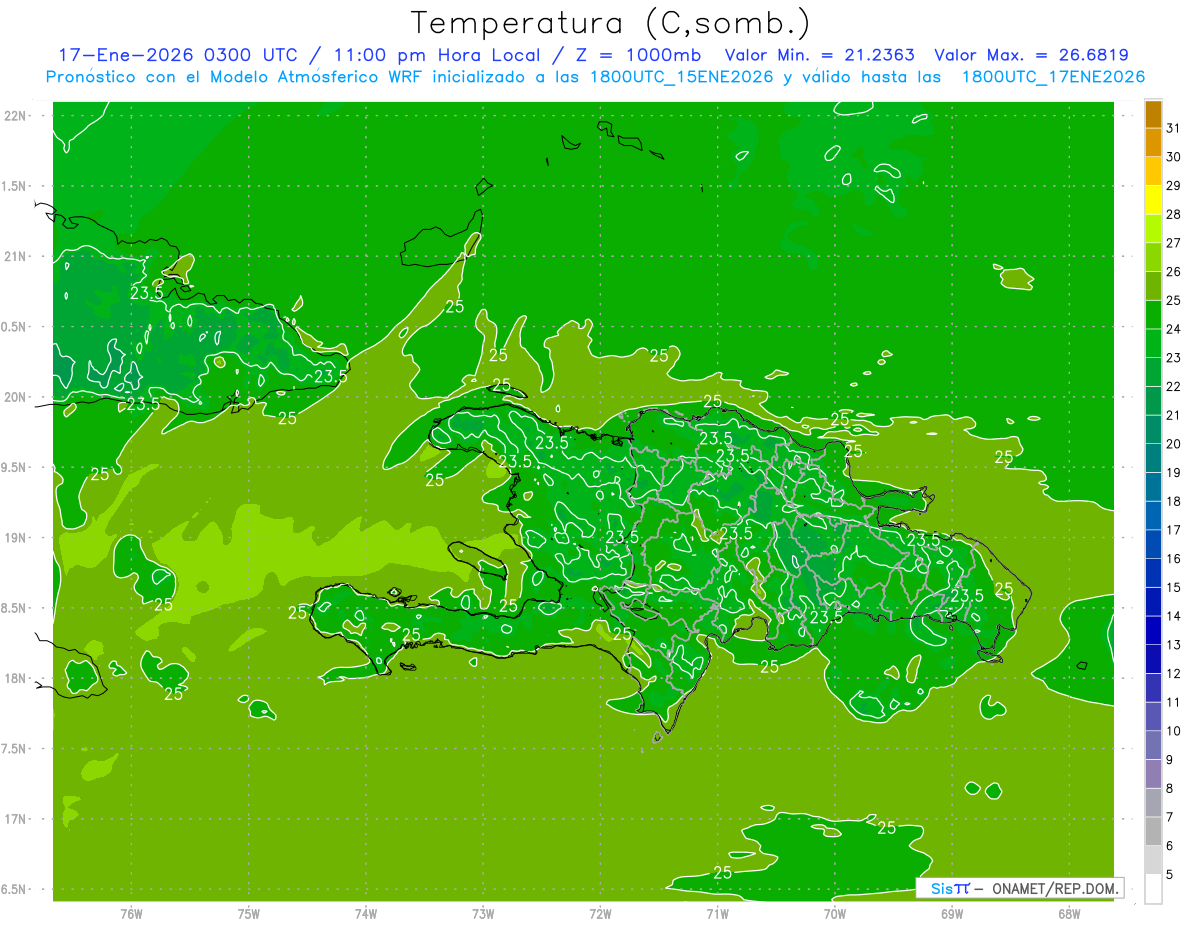Click the 'Valor Min. = 21.2363' value
Viewport: 1200px width, 927px height.
click(819, 55)
